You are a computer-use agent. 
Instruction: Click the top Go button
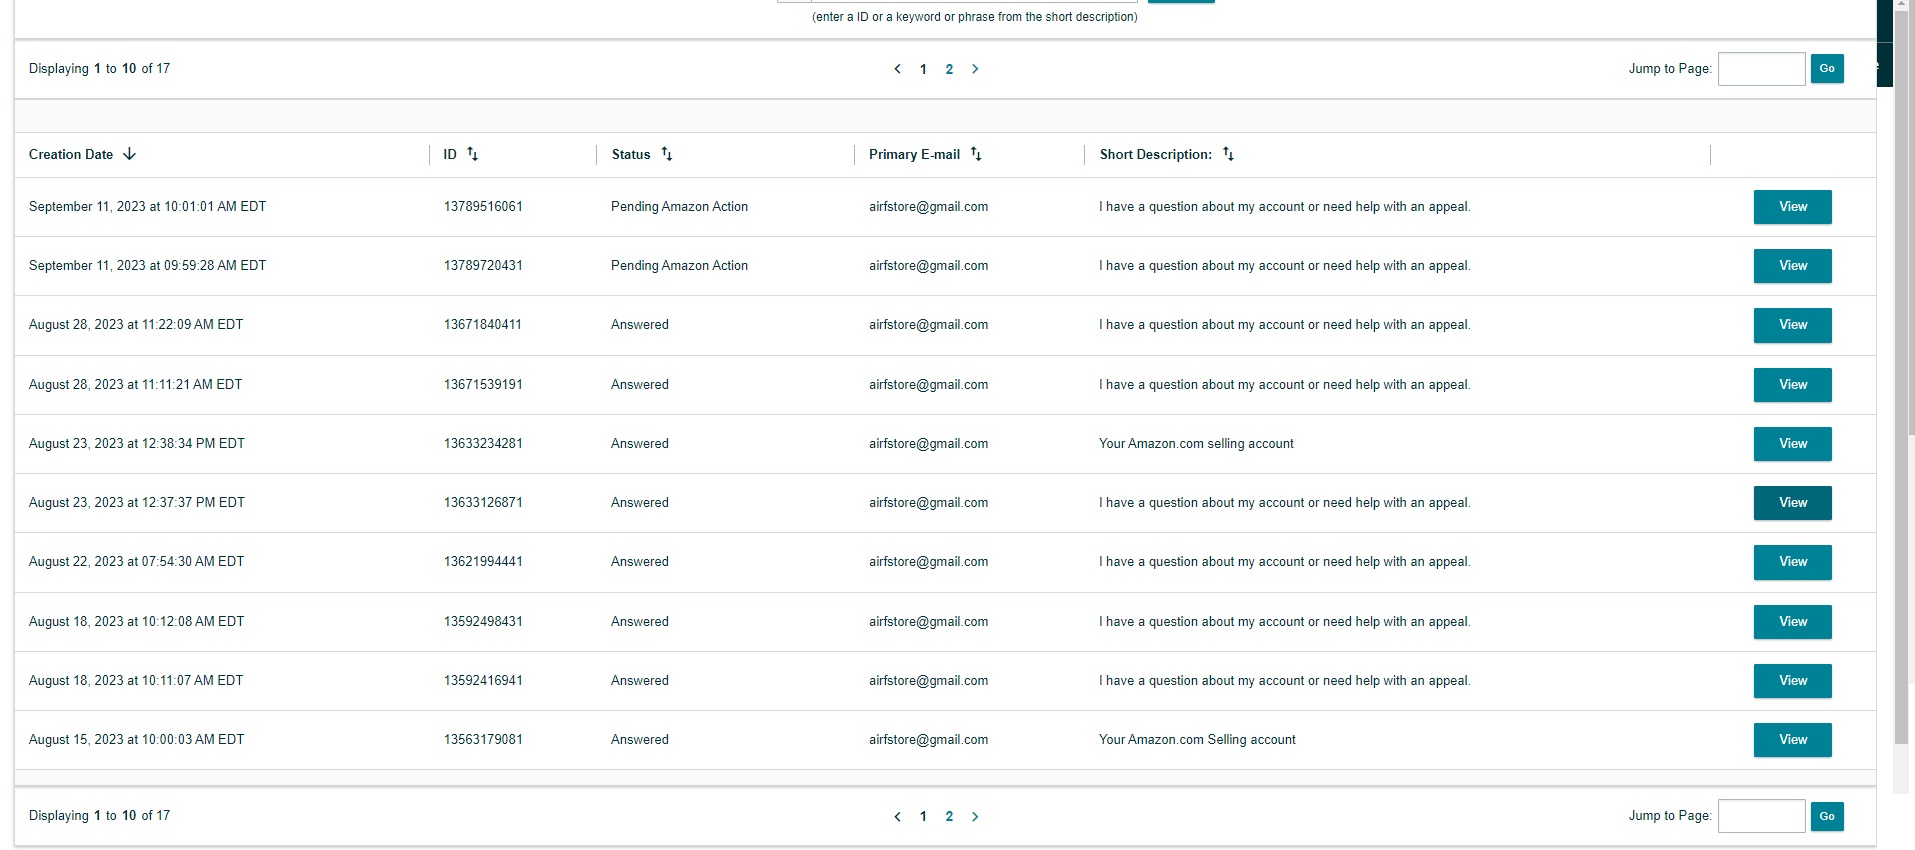pos(1827,69)
